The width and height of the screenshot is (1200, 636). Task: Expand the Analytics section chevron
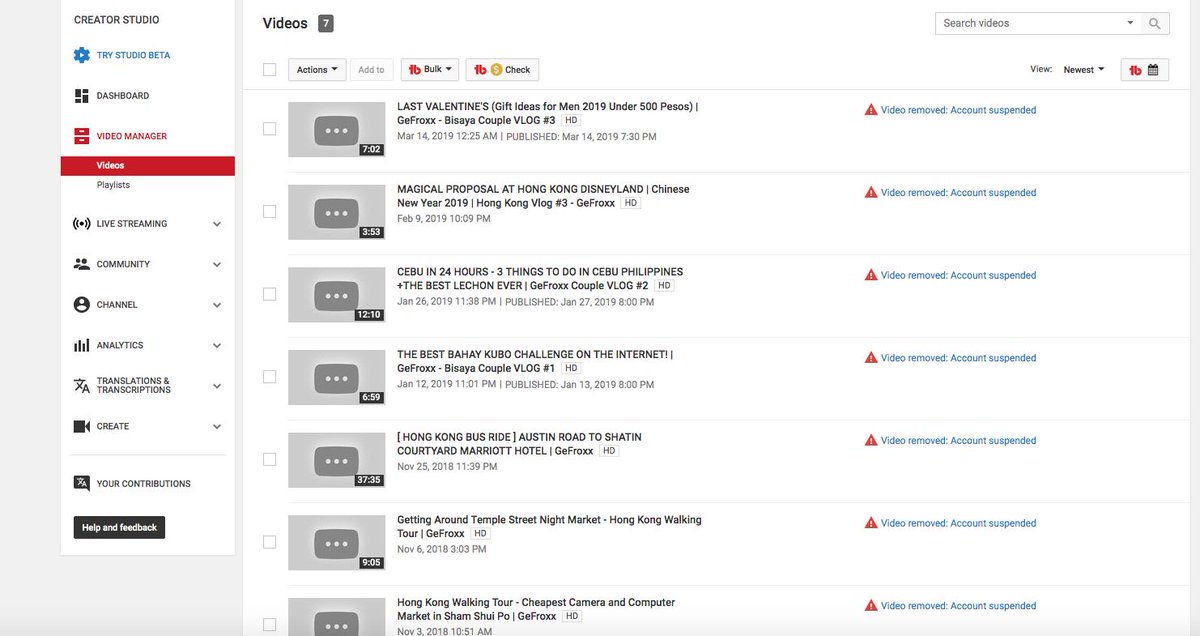[217, 345]
